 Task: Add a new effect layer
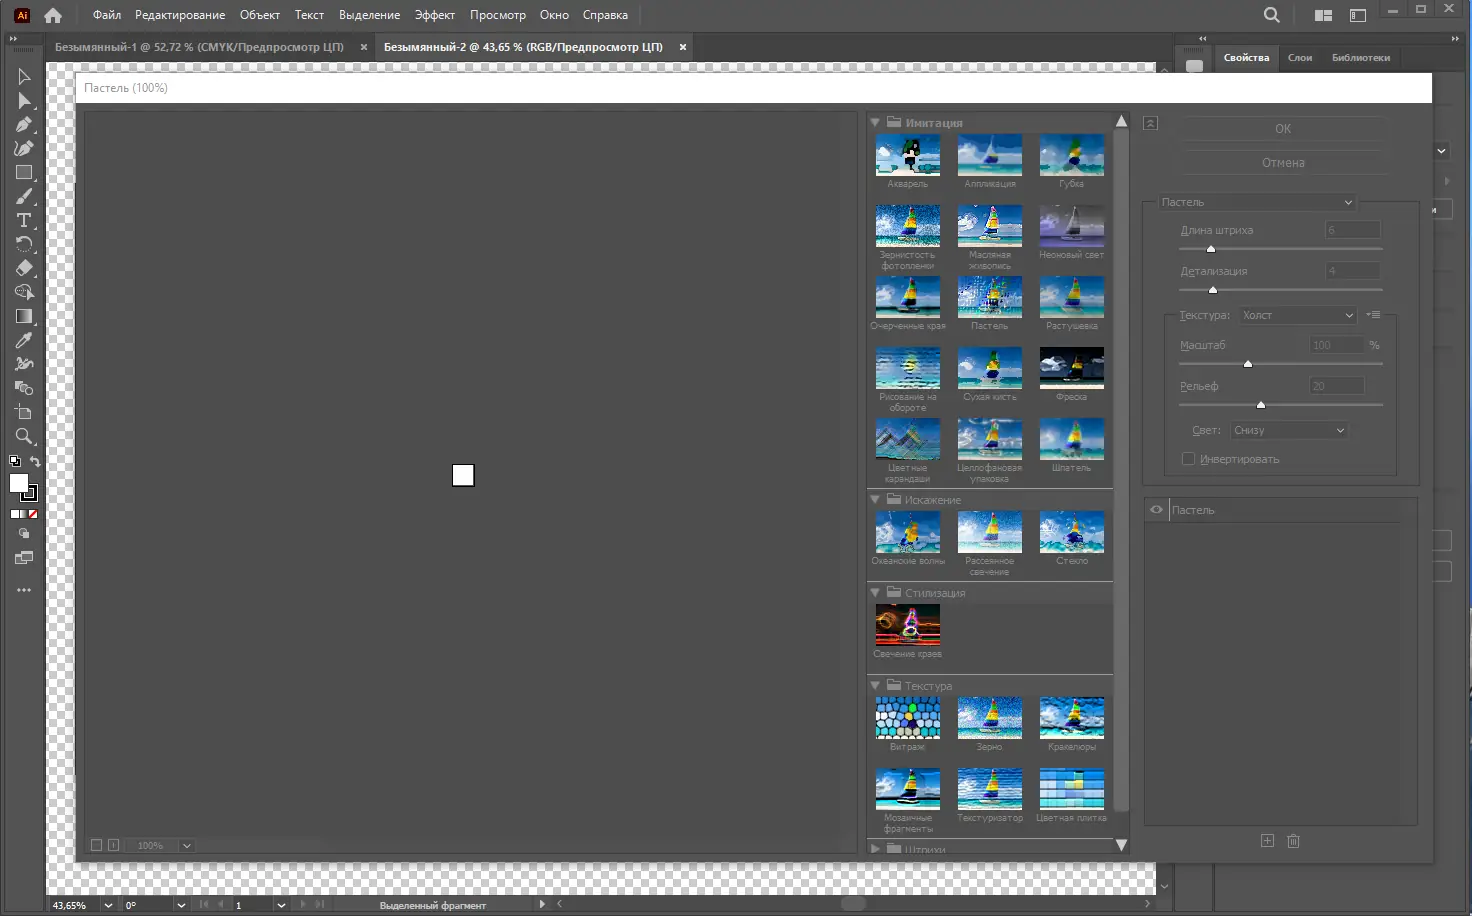pos(1267,841)
